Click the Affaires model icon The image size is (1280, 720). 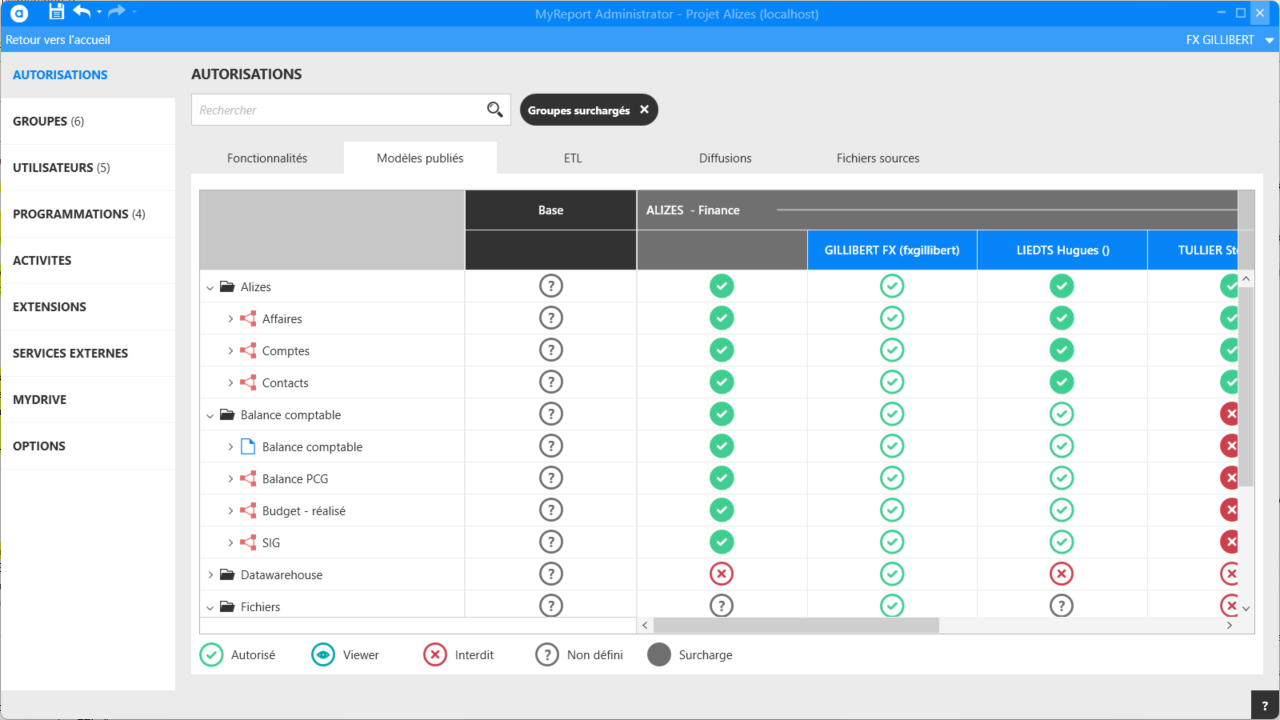[248, 319]
